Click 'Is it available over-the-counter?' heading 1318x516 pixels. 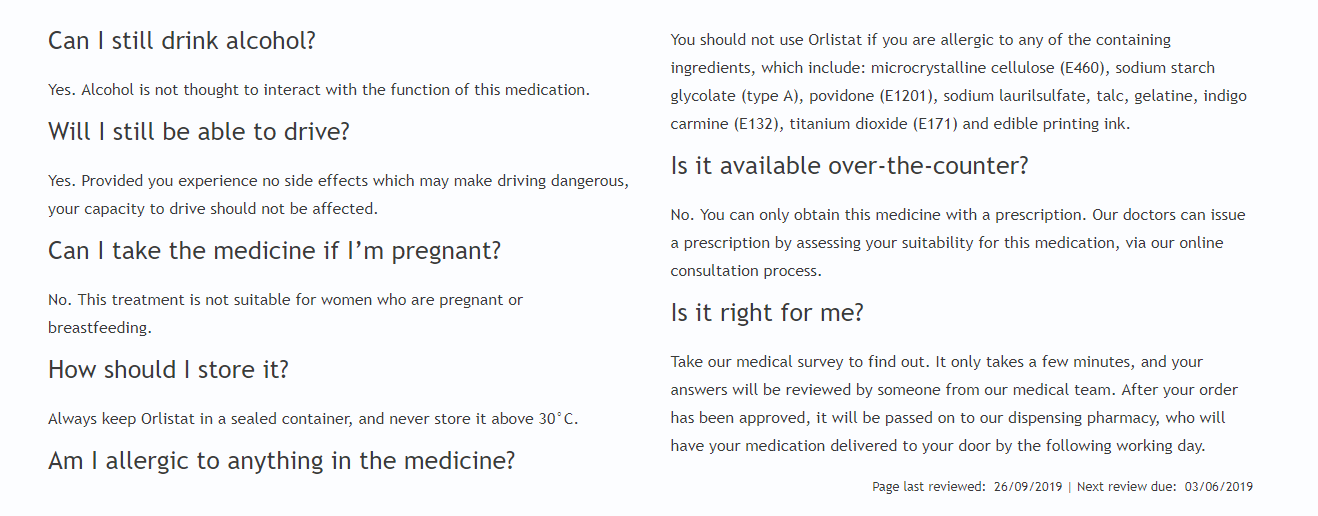coord(849,166)
